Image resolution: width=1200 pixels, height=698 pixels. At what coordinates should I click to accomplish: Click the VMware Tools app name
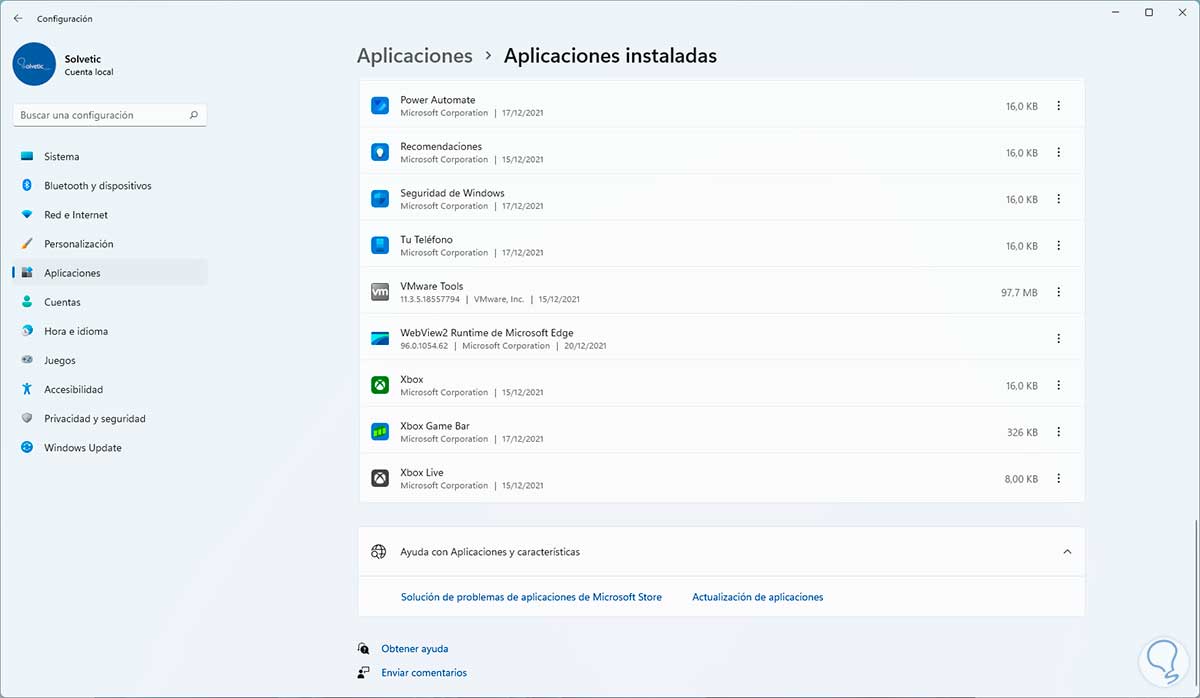coord(432,286)
